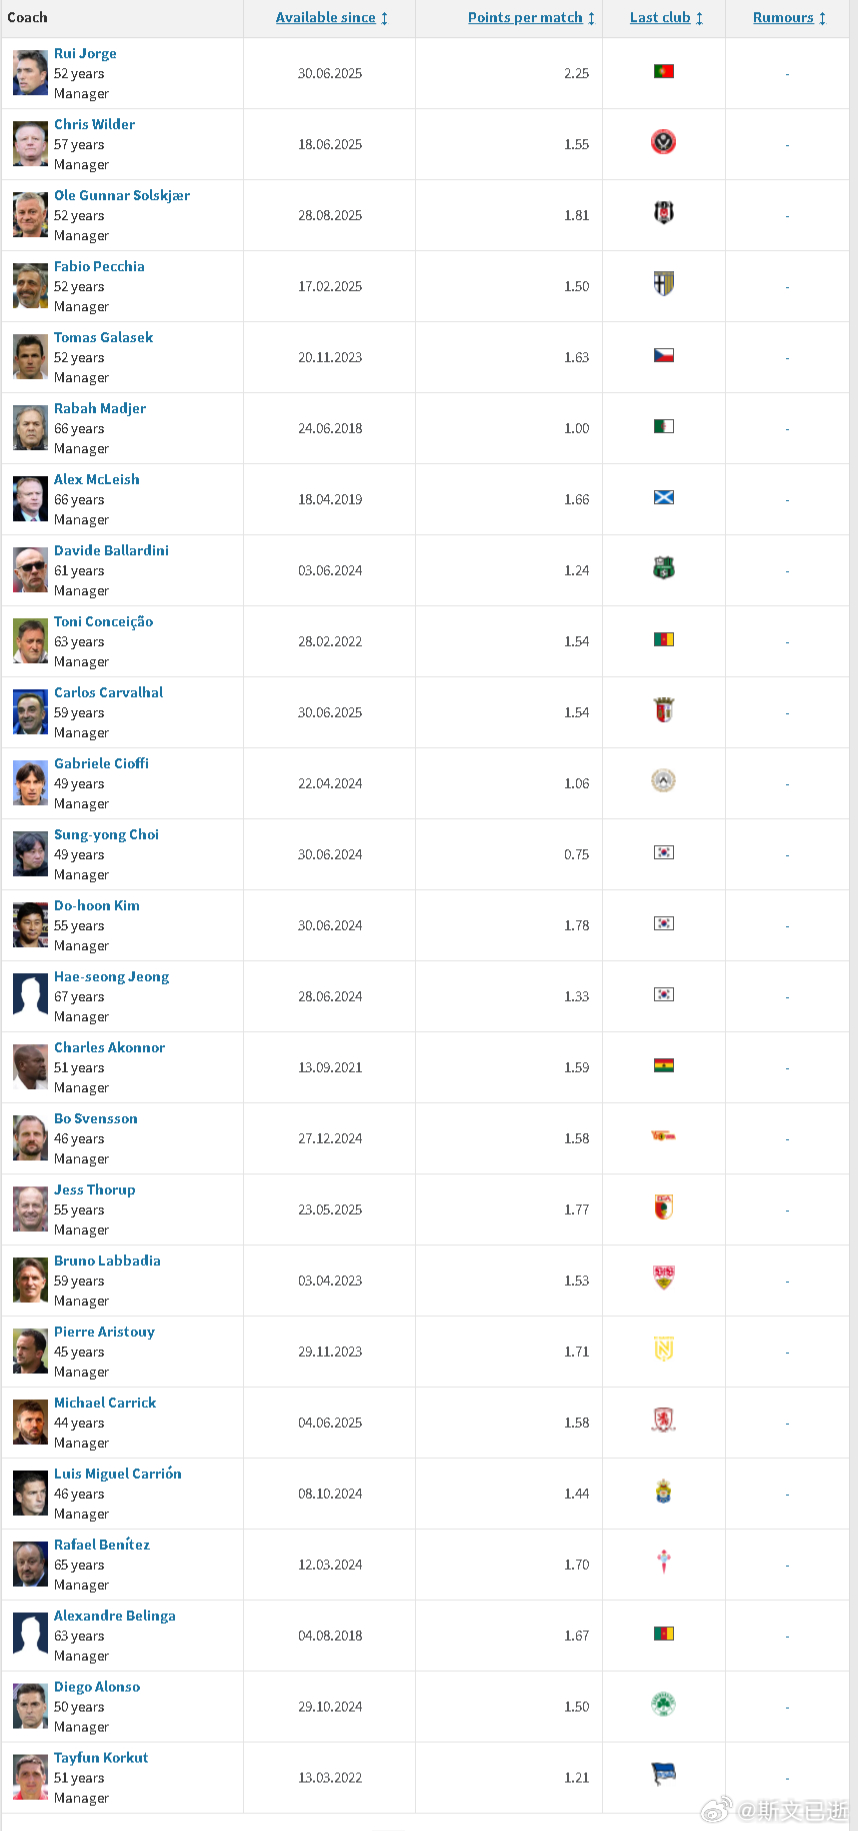Open Michael Carrick profile link

(105, 1402)
